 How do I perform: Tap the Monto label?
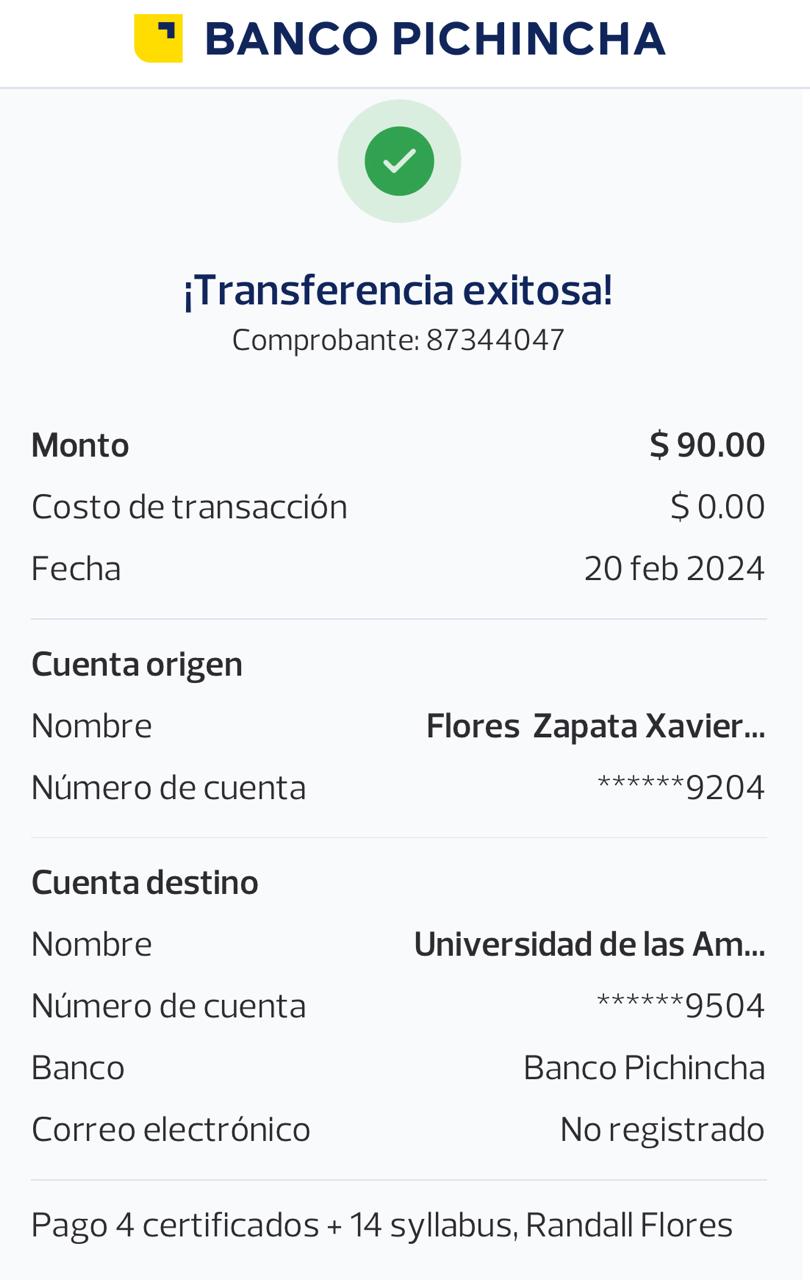point(80,445)
